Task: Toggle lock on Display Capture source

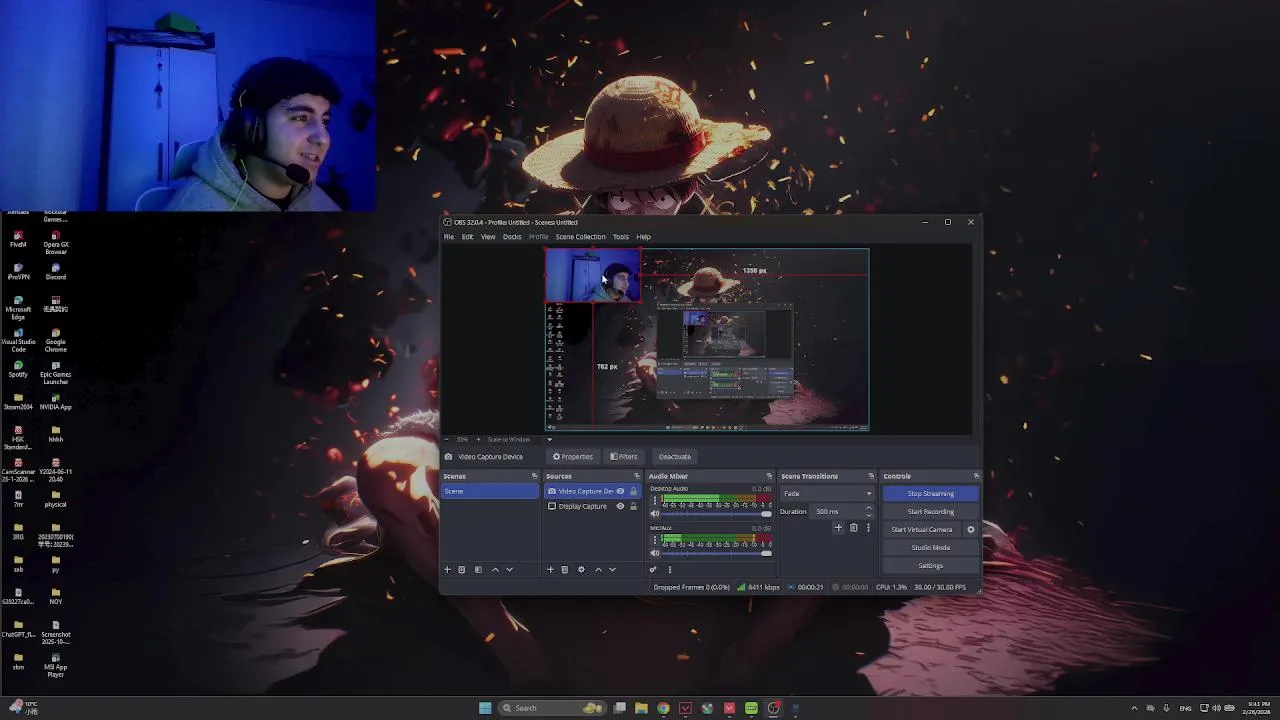Action: point(633,506)
